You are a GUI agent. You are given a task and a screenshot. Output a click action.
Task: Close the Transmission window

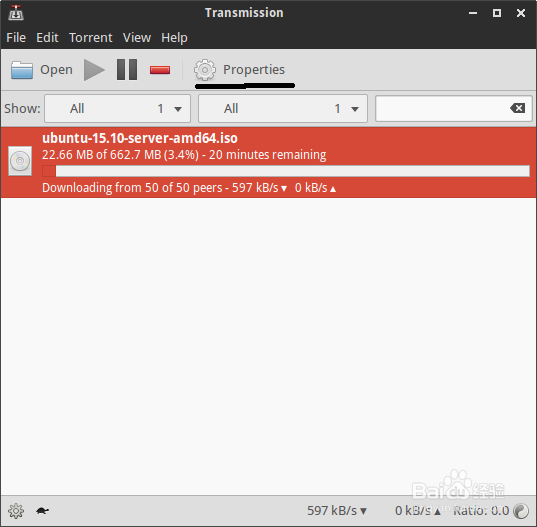click(521, 13)
